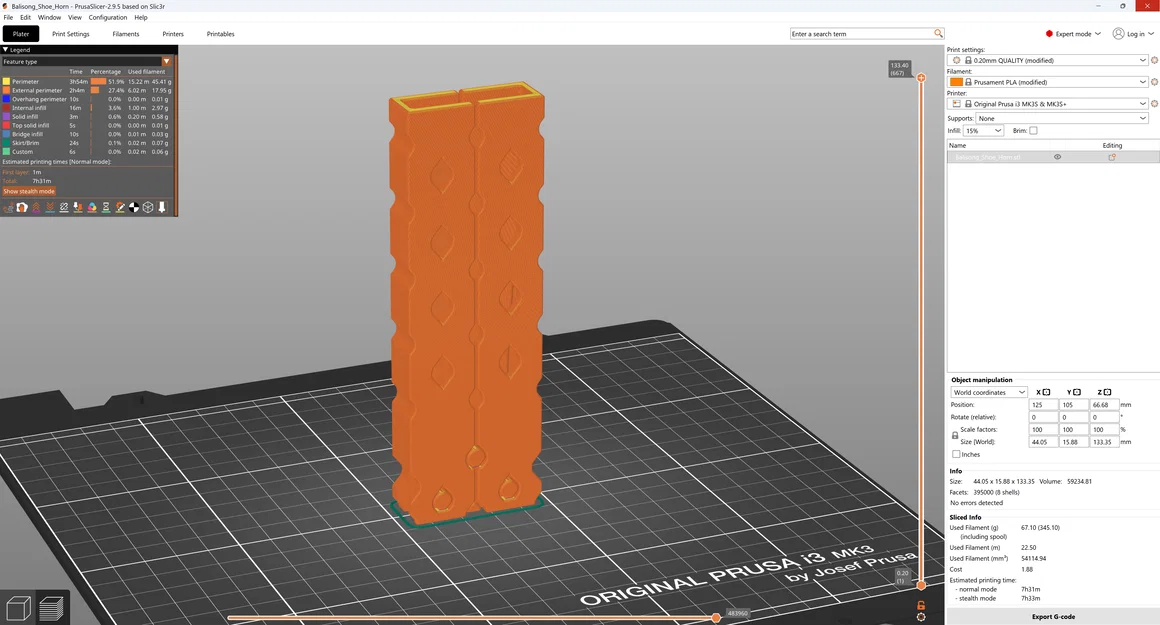
Task: Collapse the Legend panel triangle
Action: [5, 50]
